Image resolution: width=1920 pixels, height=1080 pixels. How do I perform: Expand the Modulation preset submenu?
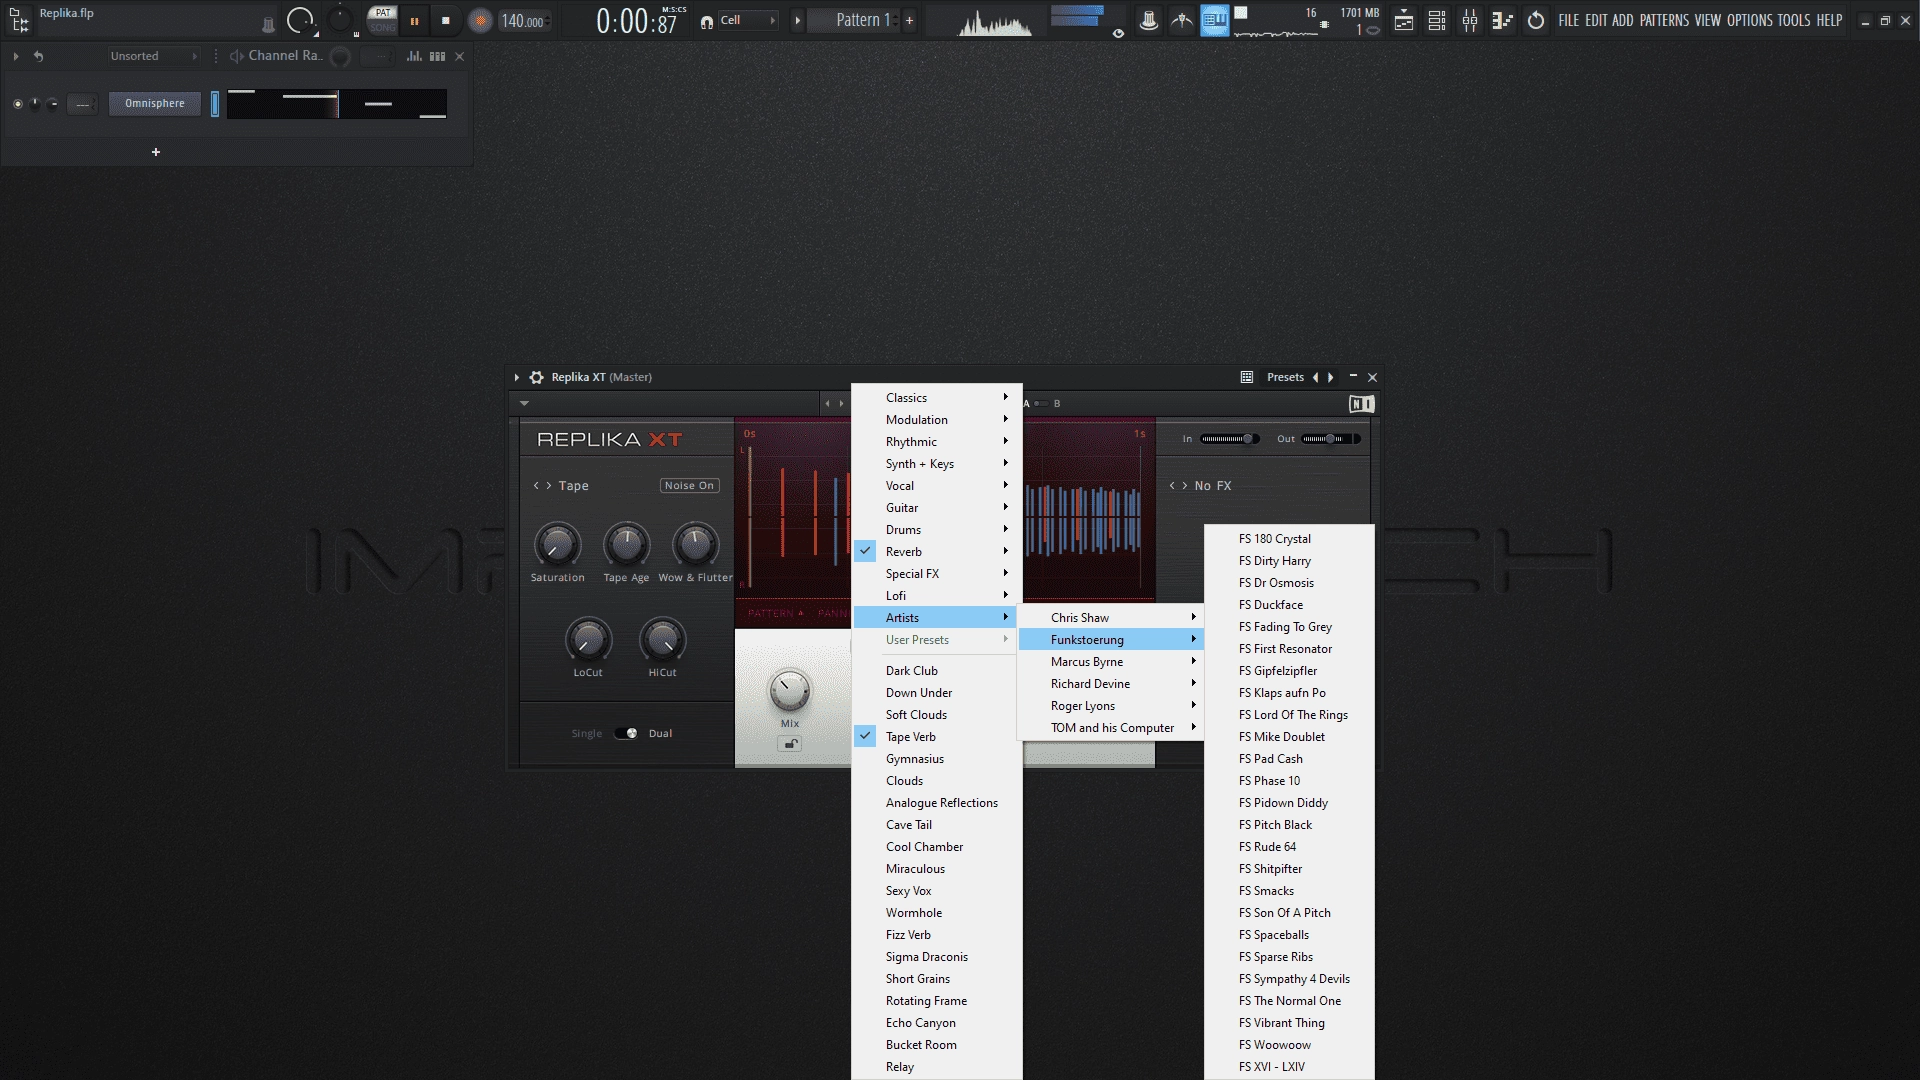937,419
